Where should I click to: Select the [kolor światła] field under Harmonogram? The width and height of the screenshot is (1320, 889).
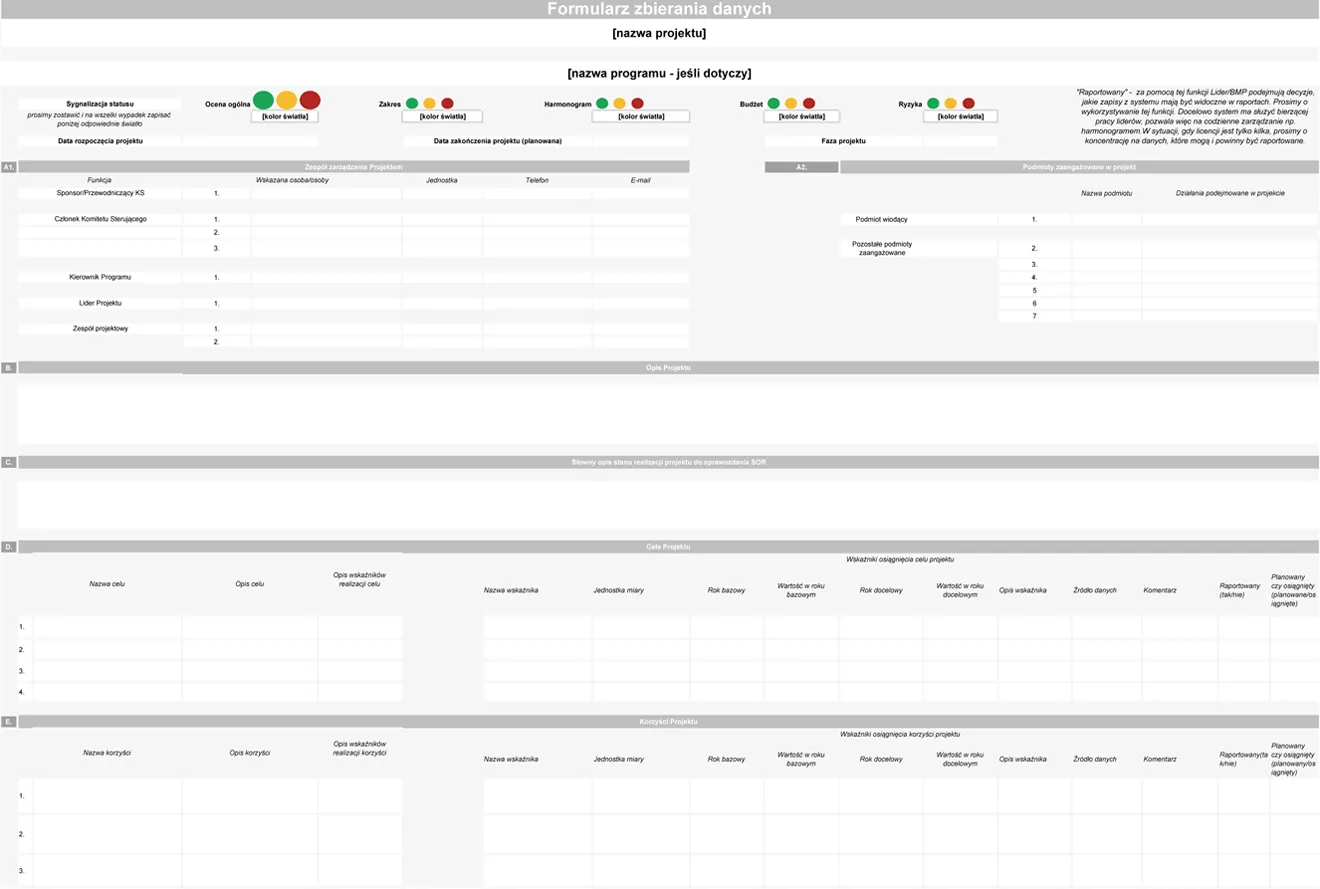pyautogui.click(x=641, y=117)
